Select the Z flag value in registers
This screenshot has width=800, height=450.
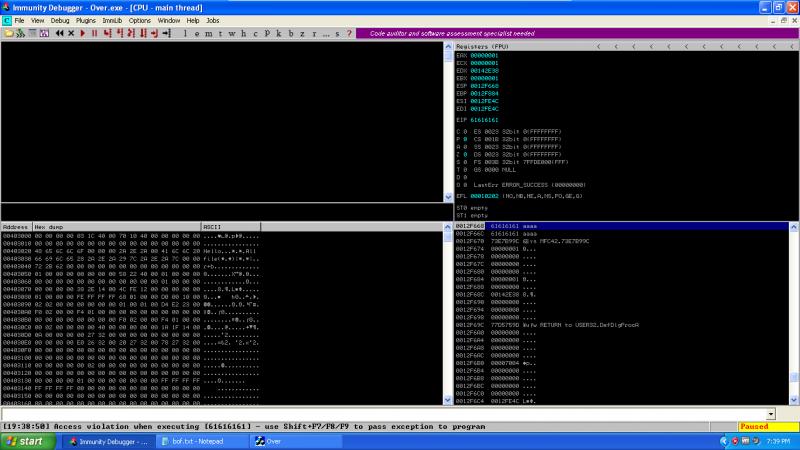coord(465,154)
